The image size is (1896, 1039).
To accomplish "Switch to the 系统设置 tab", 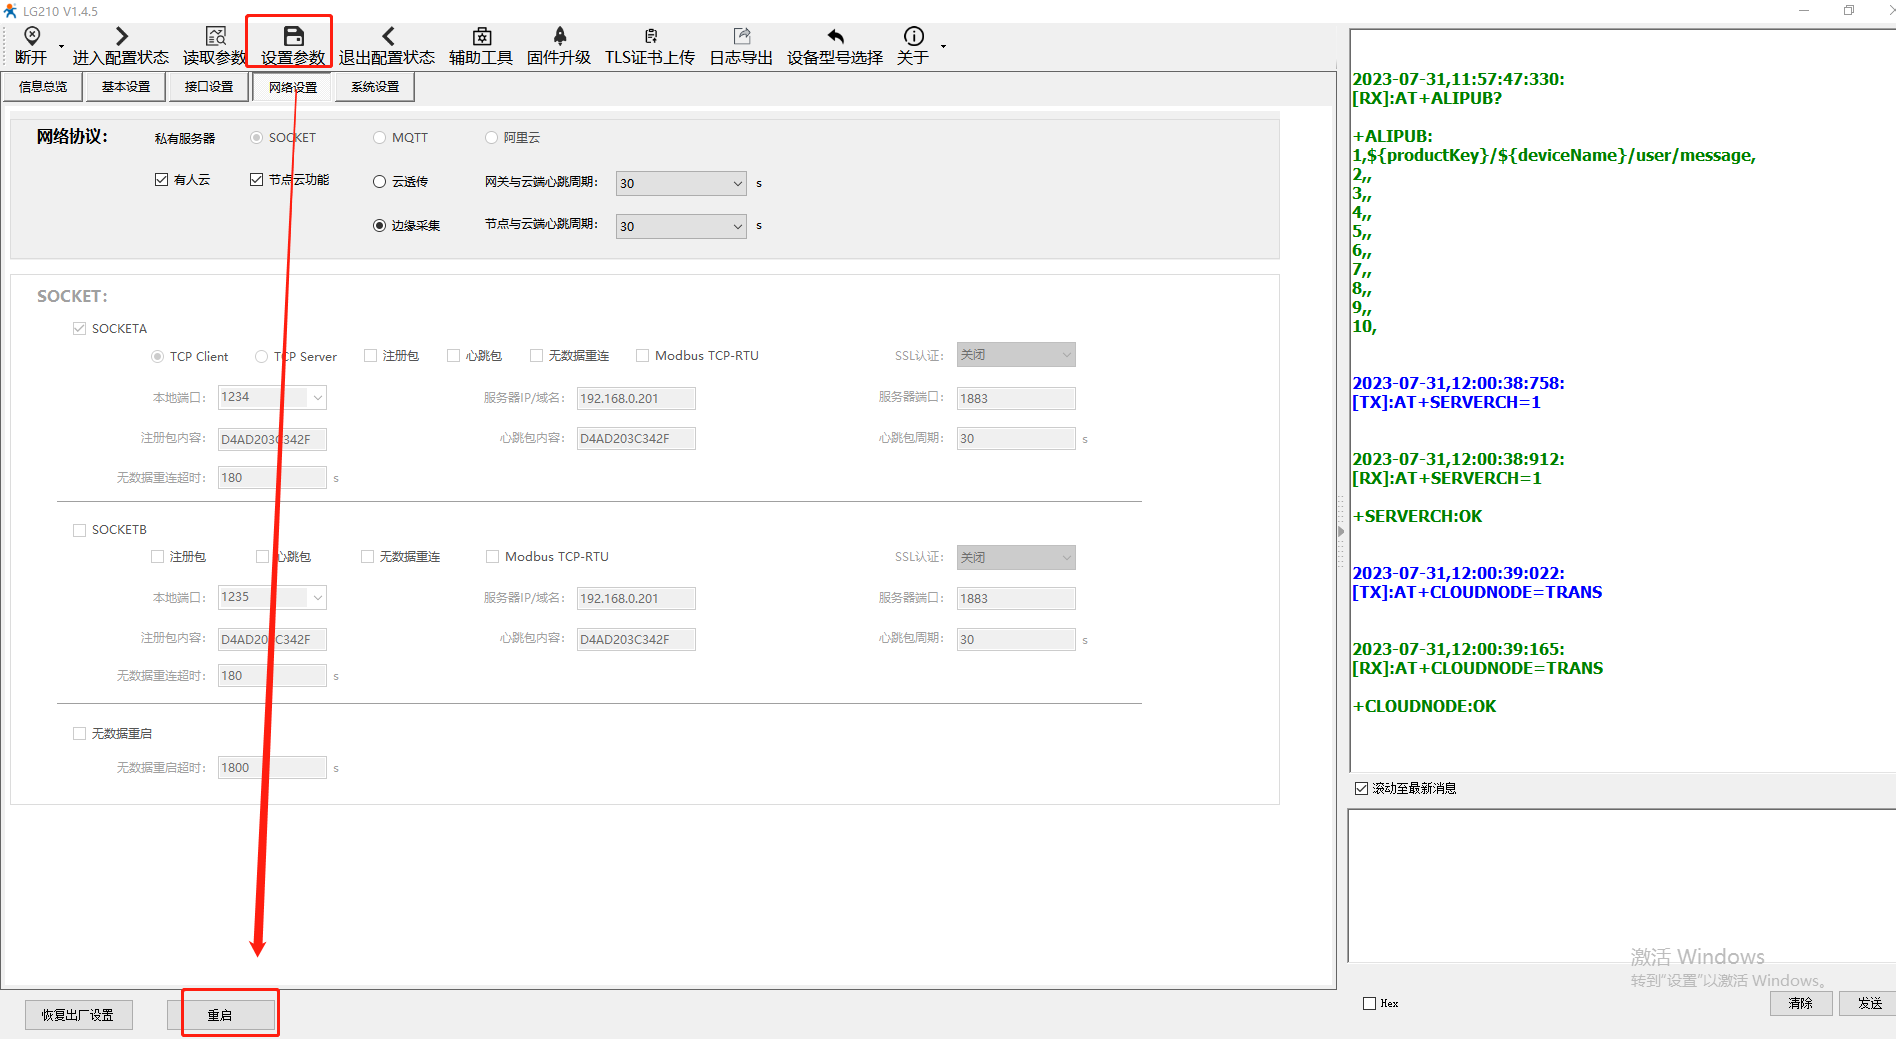I will (x=375, y=87).
